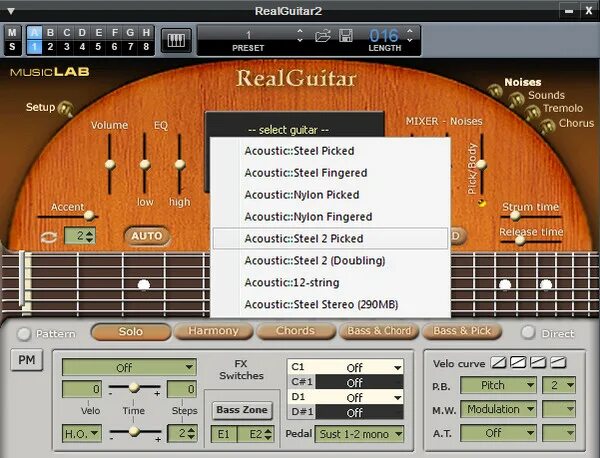Click the Velo value field
600x458 pixels.
point(82,389)
